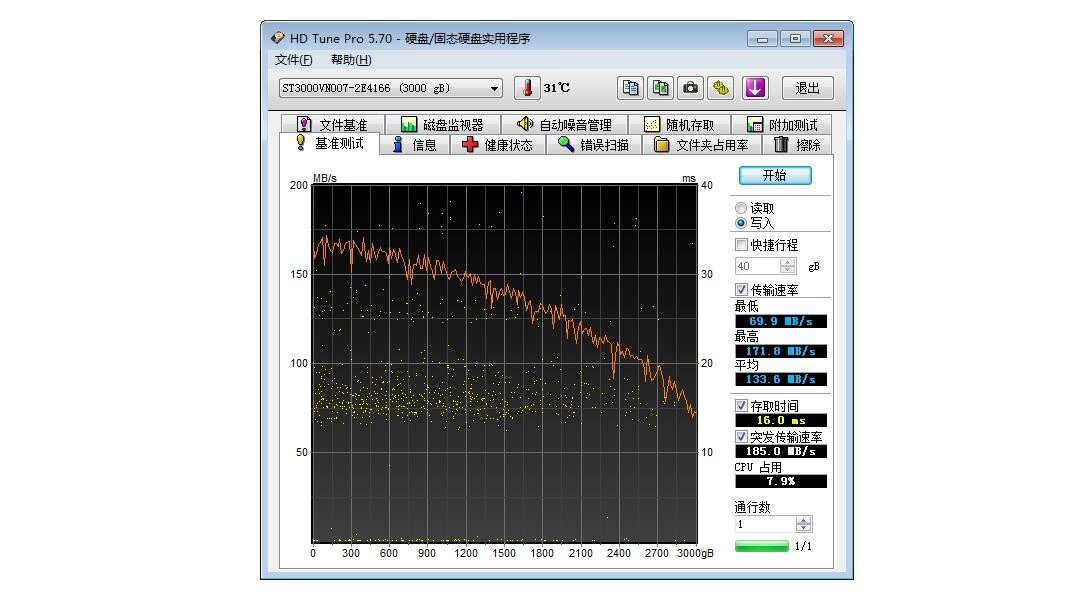This screenshot has width=1079, height=602.
Task: Select the 写入 write radio button
Action: [741, 223]
